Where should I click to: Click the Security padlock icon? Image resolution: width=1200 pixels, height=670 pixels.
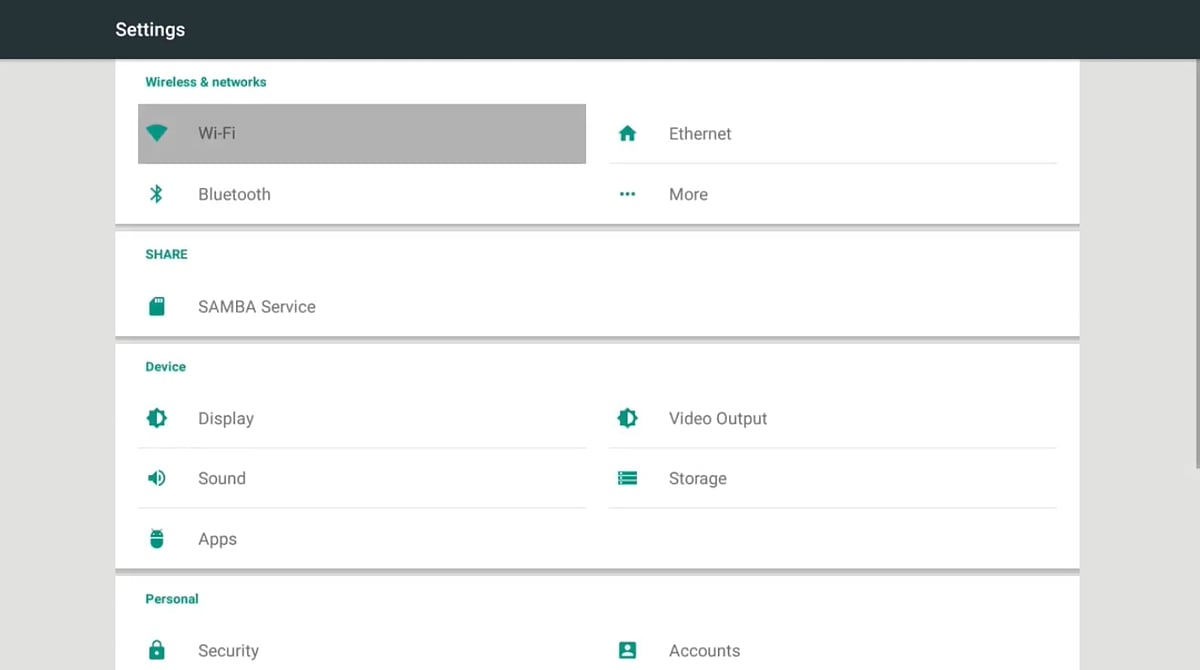point(157,650)
